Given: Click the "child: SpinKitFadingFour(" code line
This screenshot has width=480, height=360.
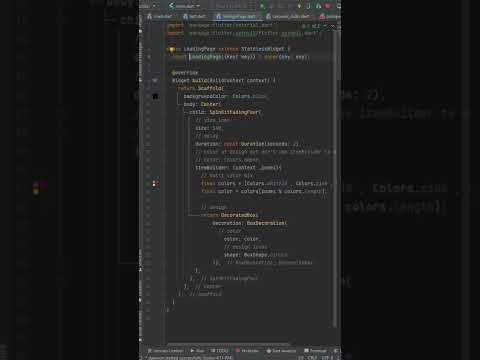Looking at the screenshot, I should click(225, 112).
